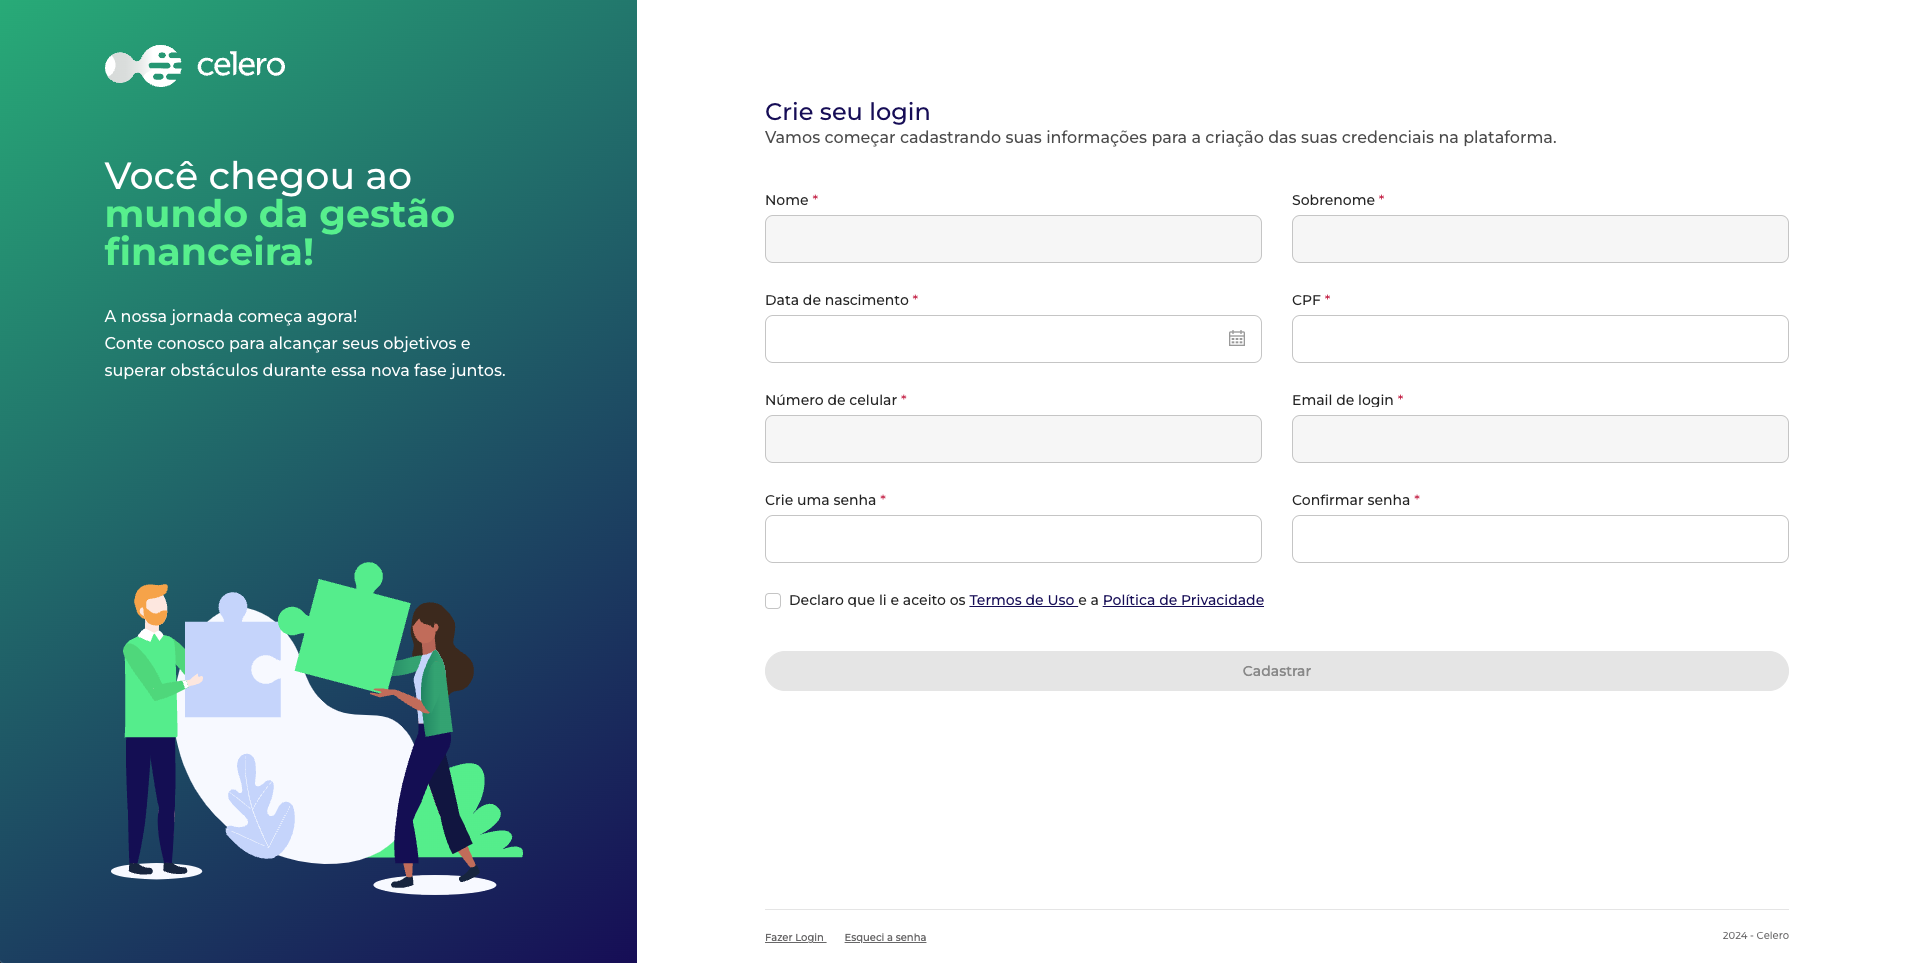Click into the Número de celular field
This screenshot has height=963, width=1911.
click(x=1013, y=439)
